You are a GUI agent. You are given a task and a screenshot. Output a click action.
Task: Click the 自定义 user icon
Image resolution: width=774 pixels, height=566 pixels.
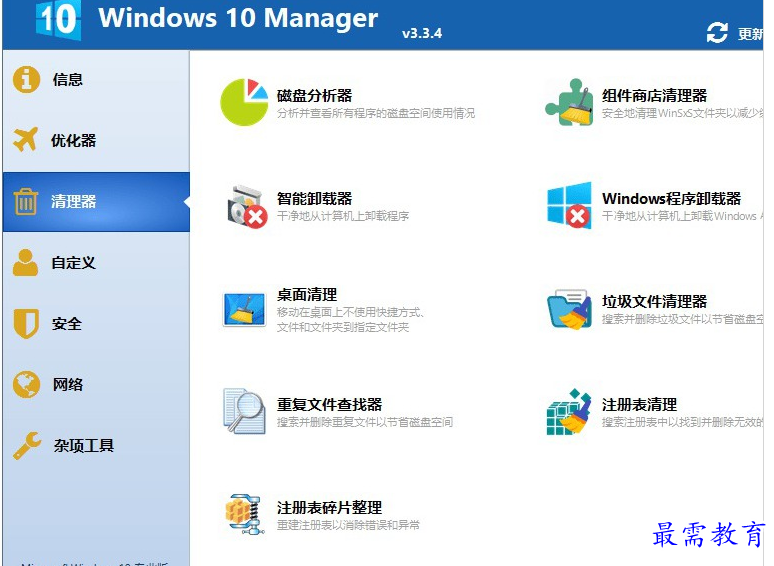point(26,263)
